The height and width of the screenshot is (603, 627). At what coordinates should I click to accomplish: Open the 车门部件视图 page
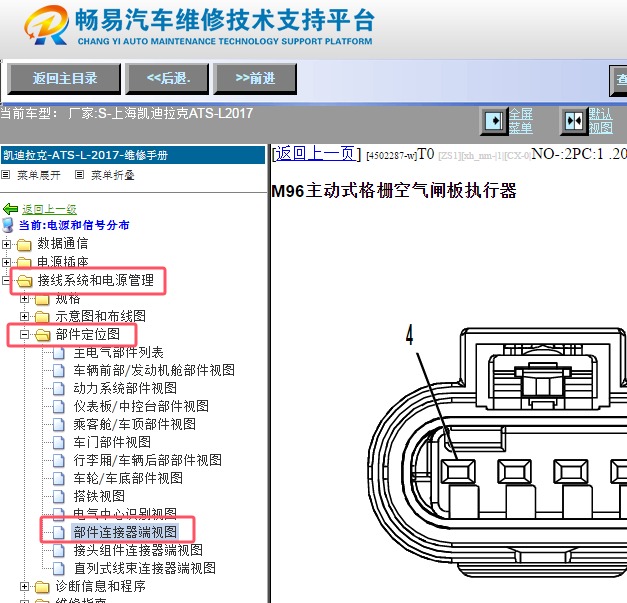(112, 442)
